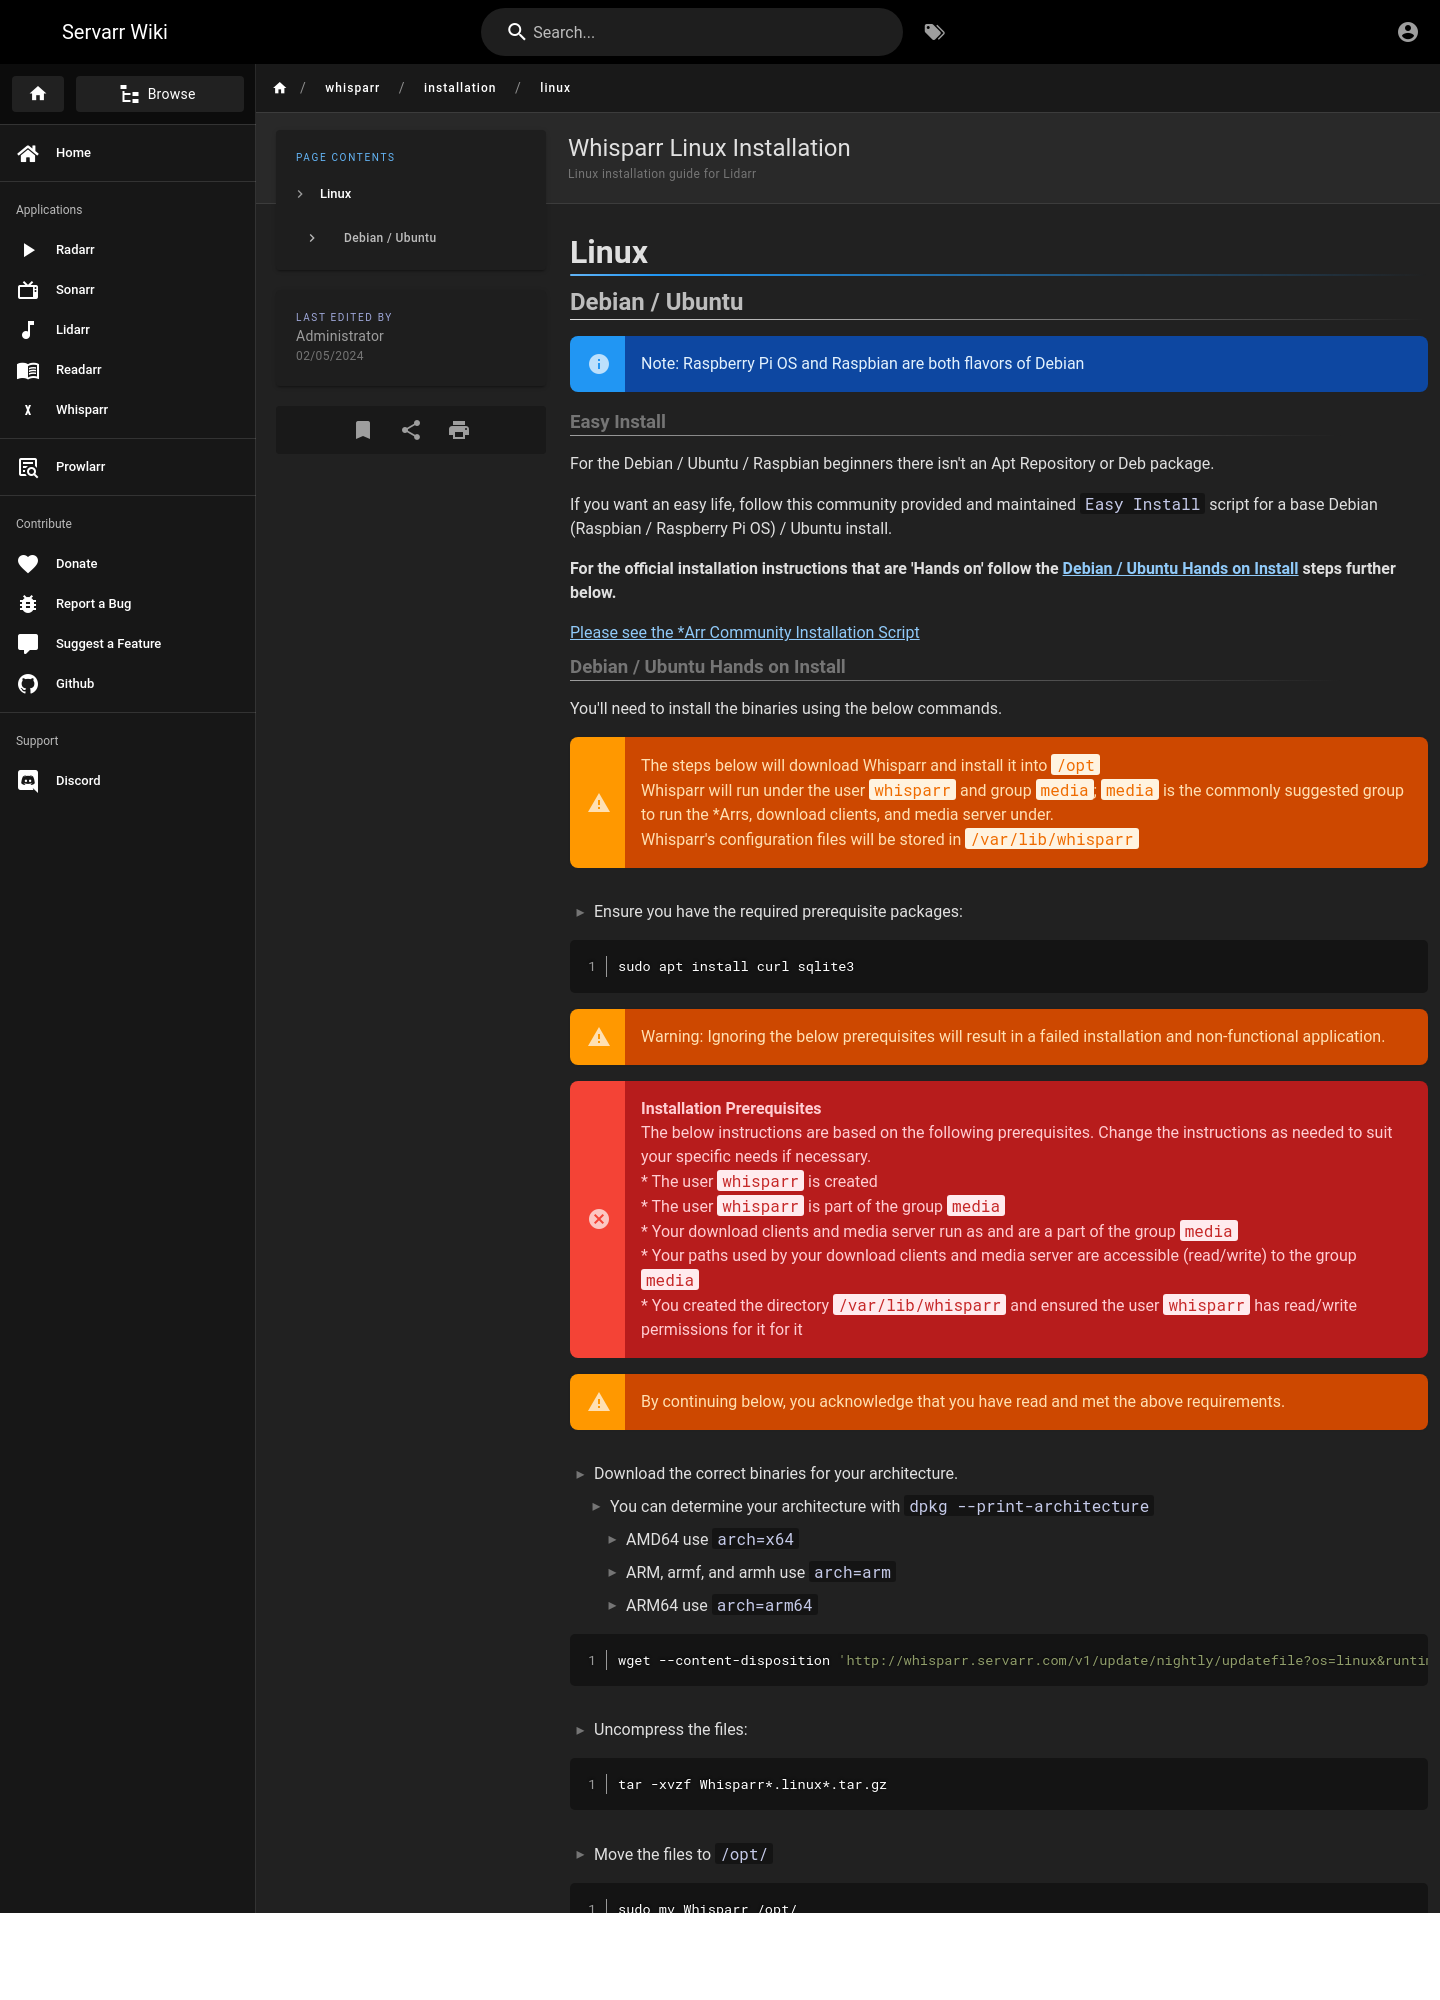The width and height of the screenshot is (1440, 2000).
Task: Open the *Arr Community Installation Script link
Action: coord(744,632)
